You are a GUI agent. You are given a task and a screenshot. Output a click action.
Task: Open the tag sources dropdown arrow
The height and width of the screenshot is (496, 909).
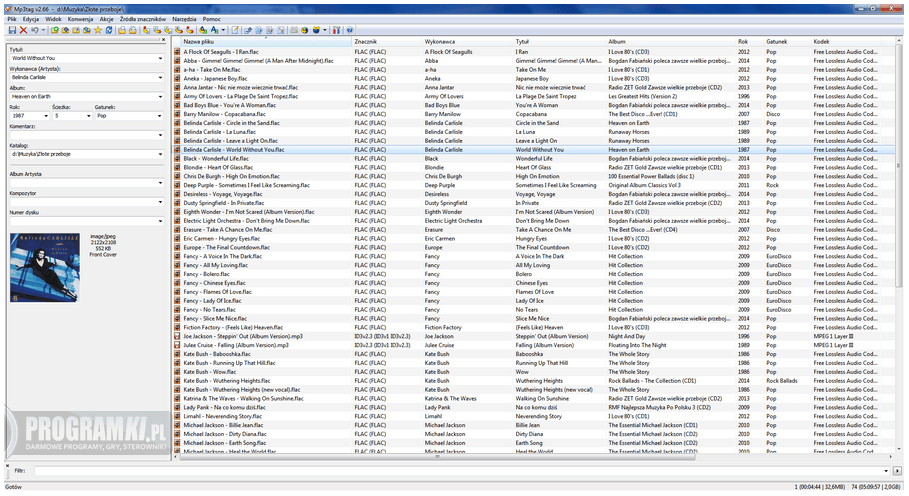tap(324, 30)
